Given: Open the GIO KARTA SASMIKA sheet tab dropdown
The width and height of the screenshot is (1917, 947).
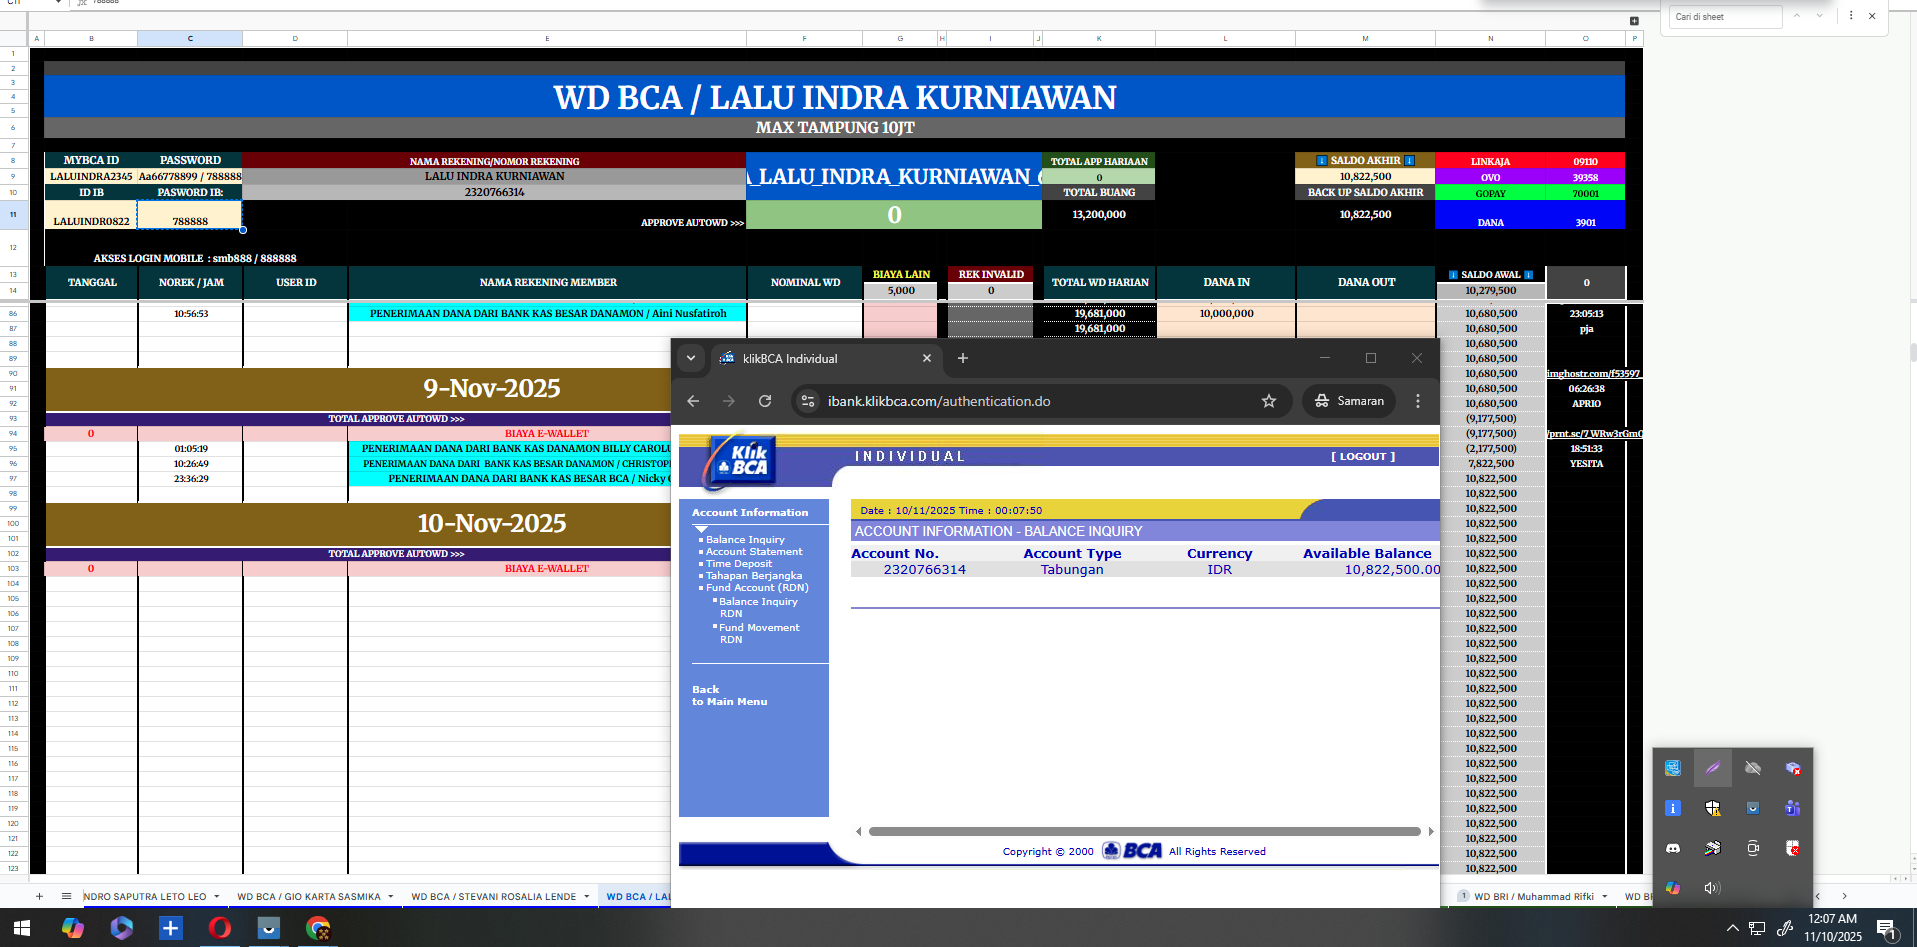Looking at the screenshot, I should click(391, 897).
